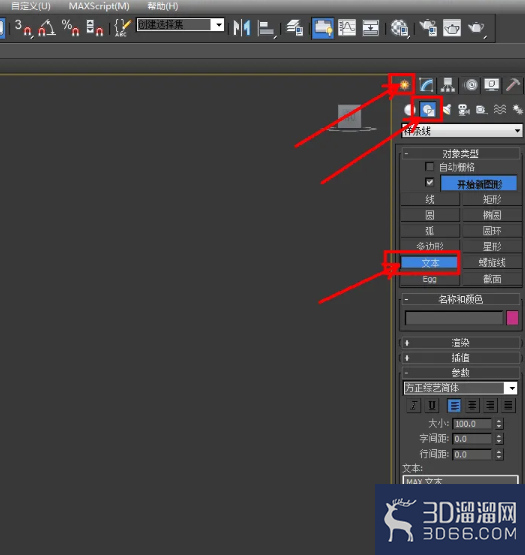
Task: Select the Cameras category icon
Action: point(463,110)
